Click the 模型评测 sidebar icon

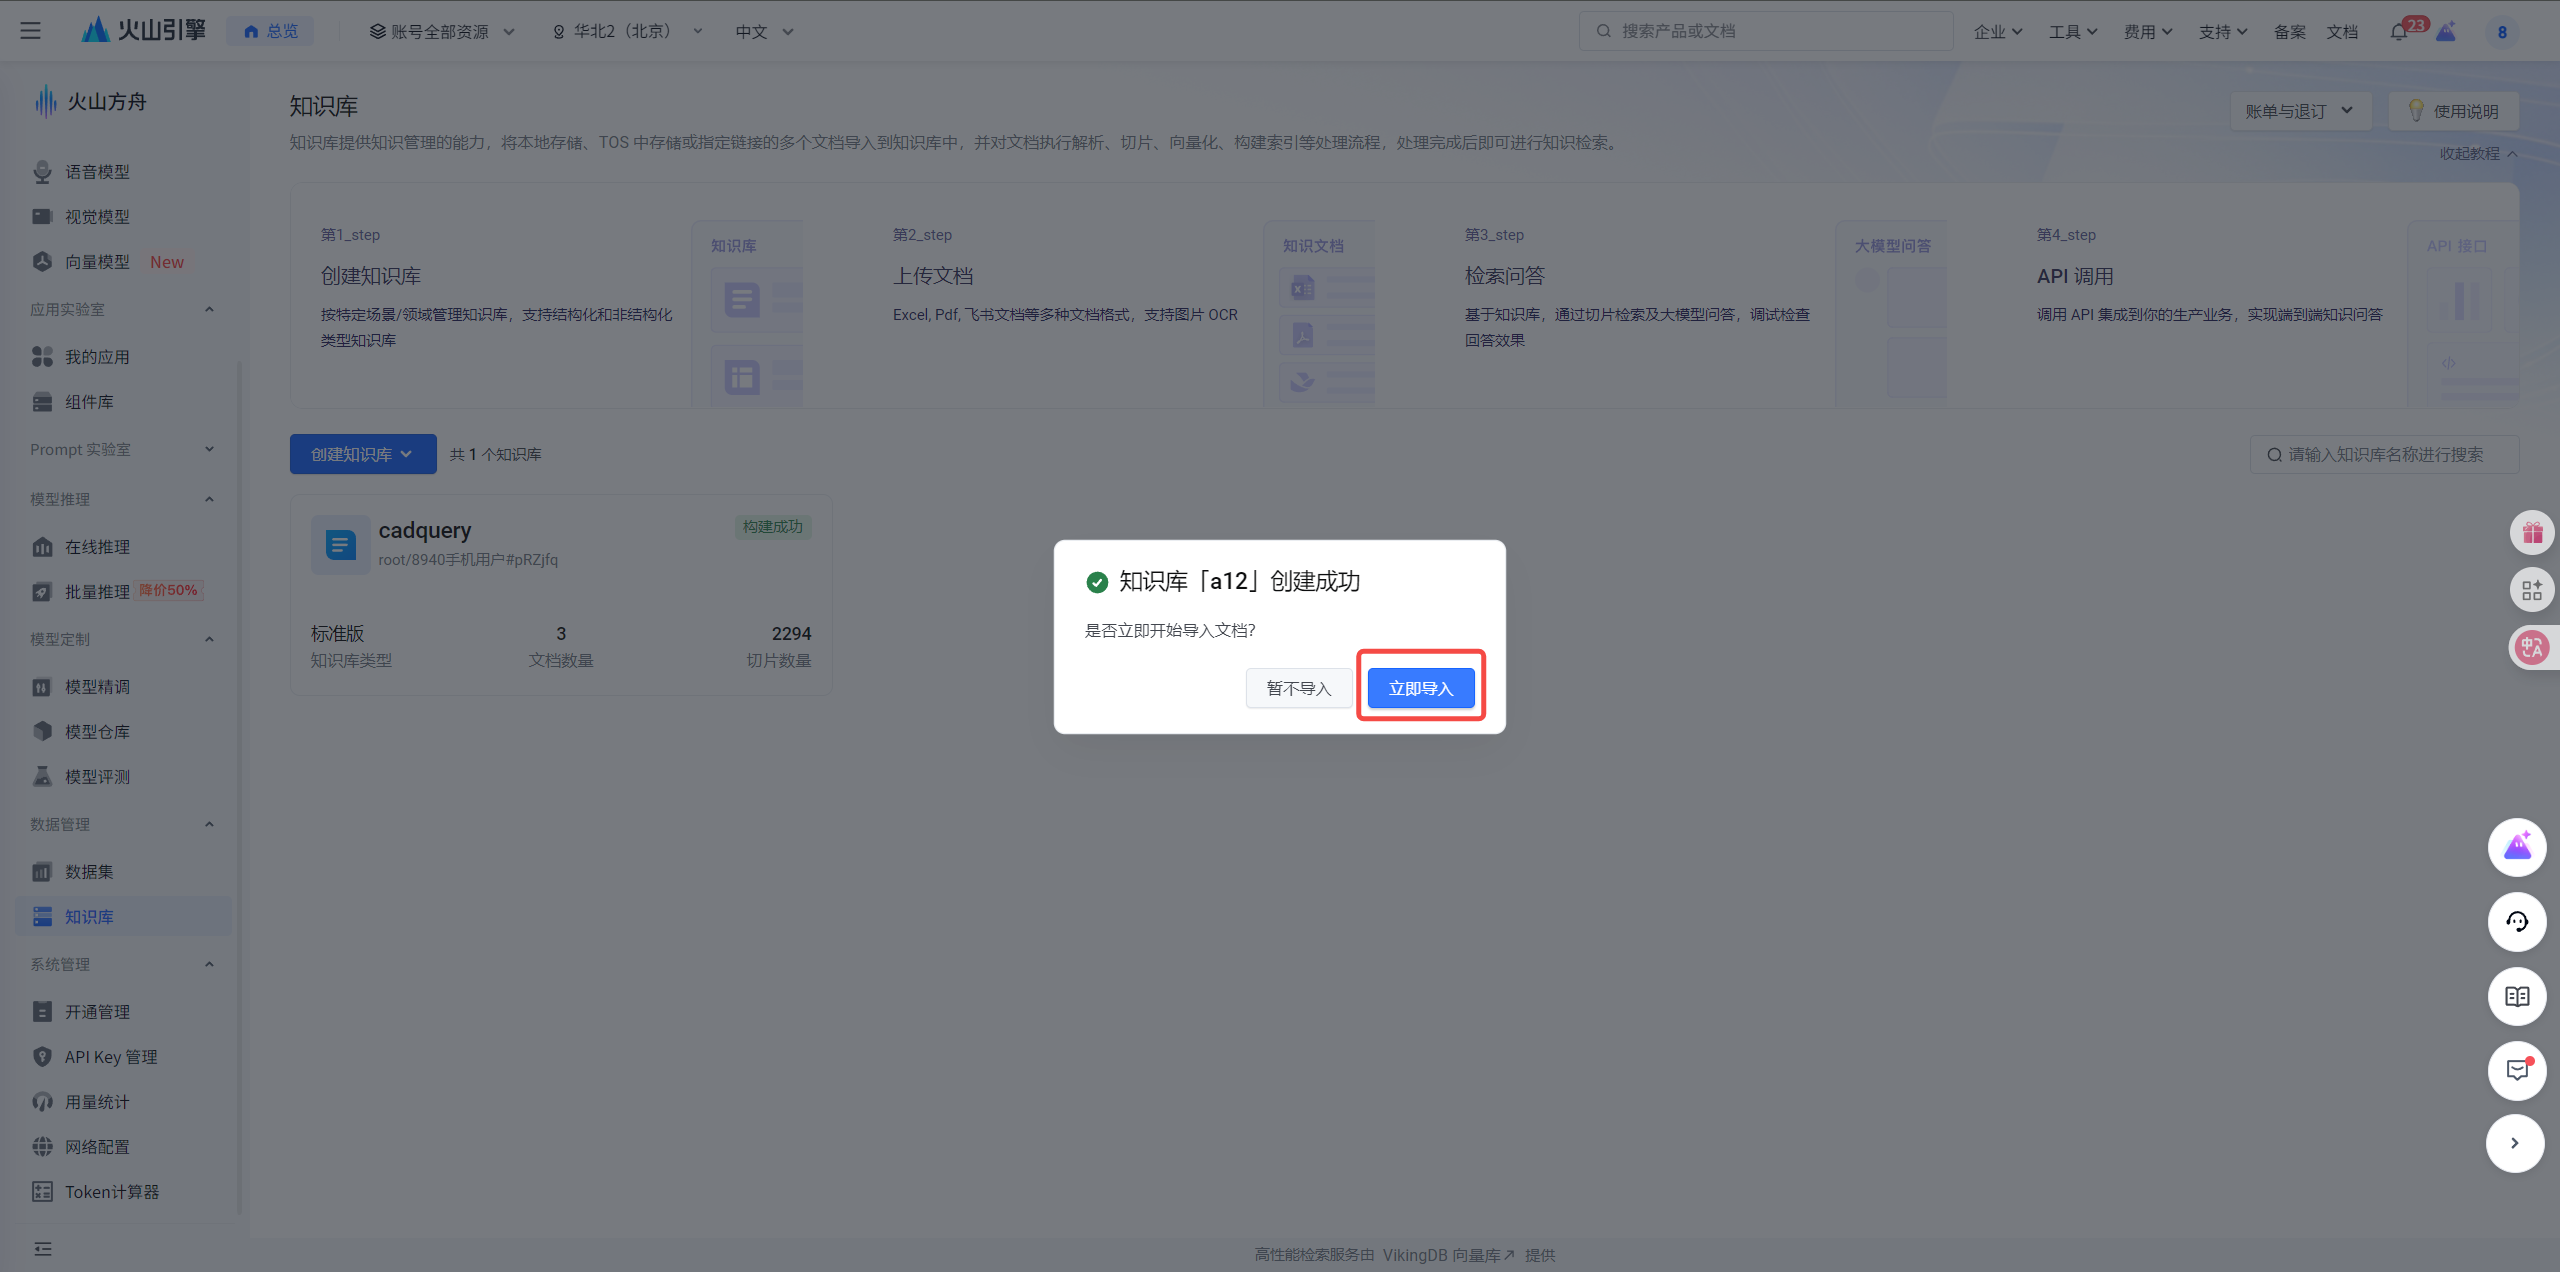[x=42, y=776]
